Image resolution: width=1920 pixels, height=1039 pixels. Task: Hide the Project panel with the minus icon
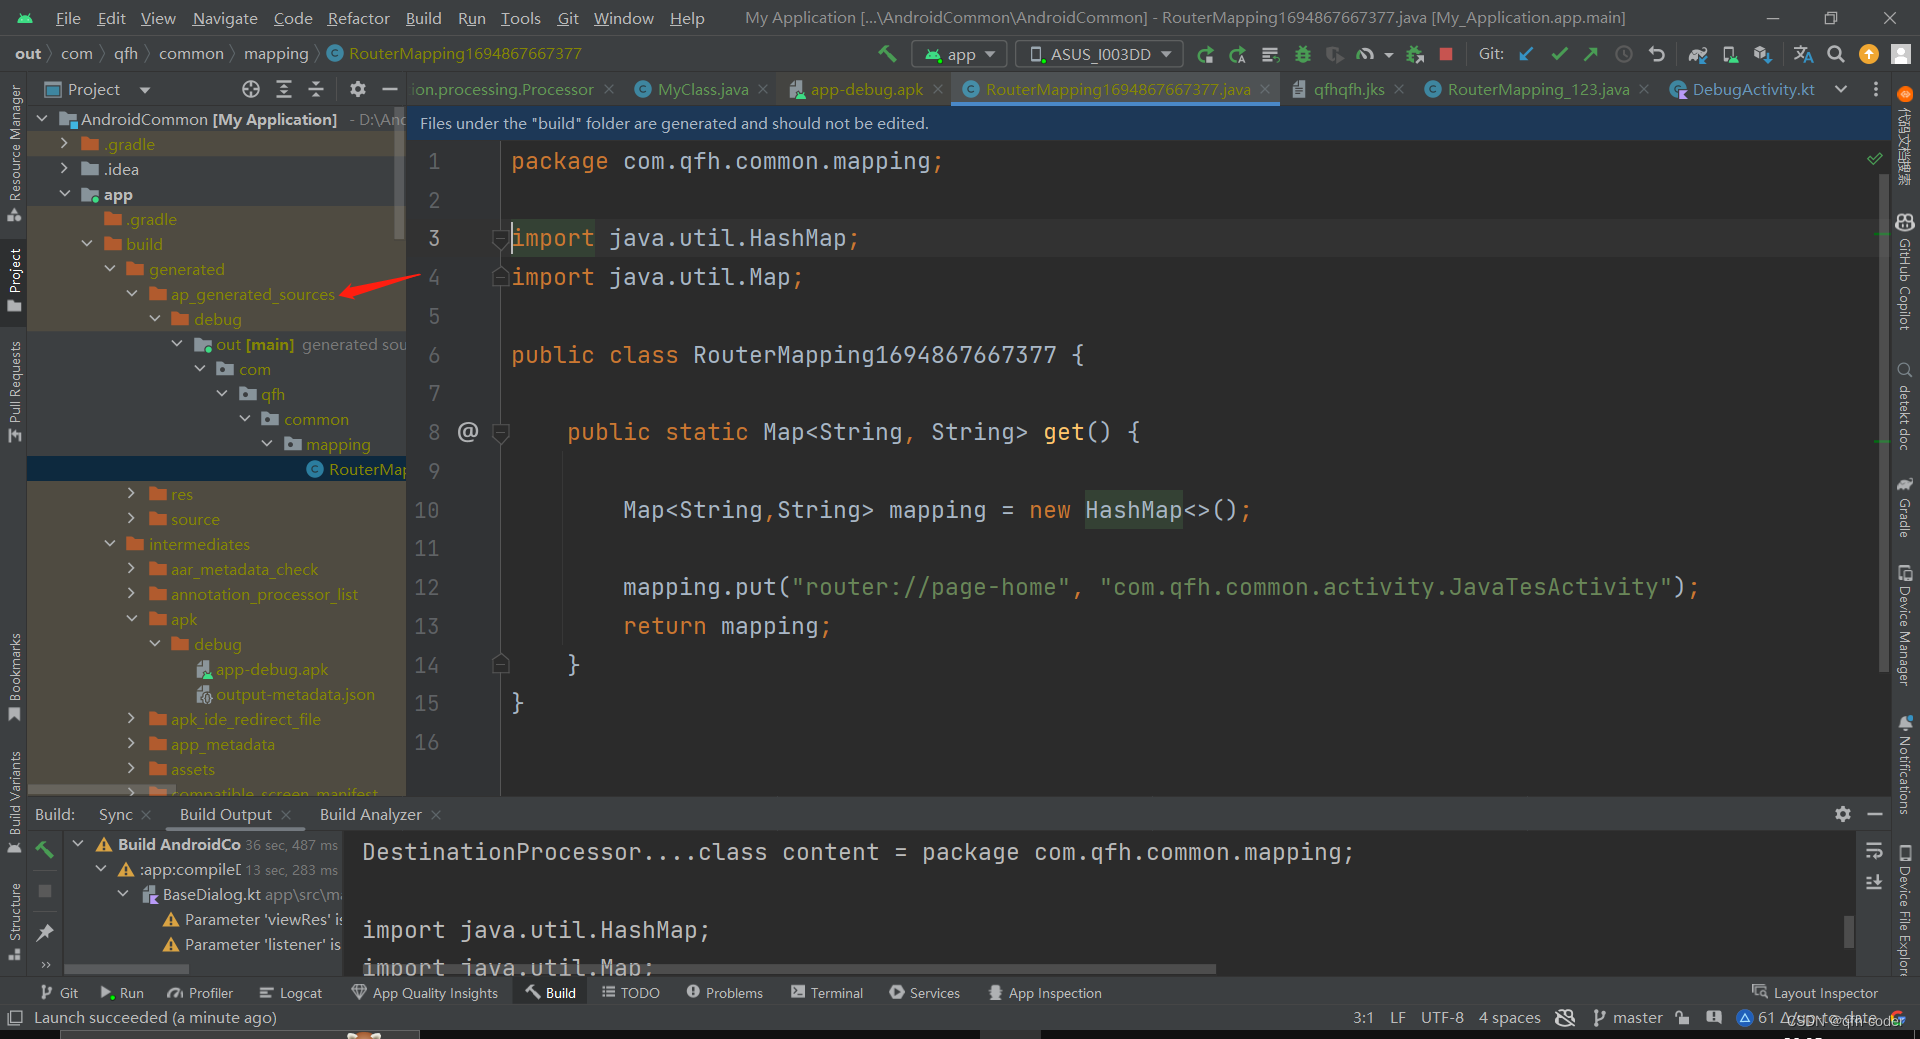pos(390,89)
